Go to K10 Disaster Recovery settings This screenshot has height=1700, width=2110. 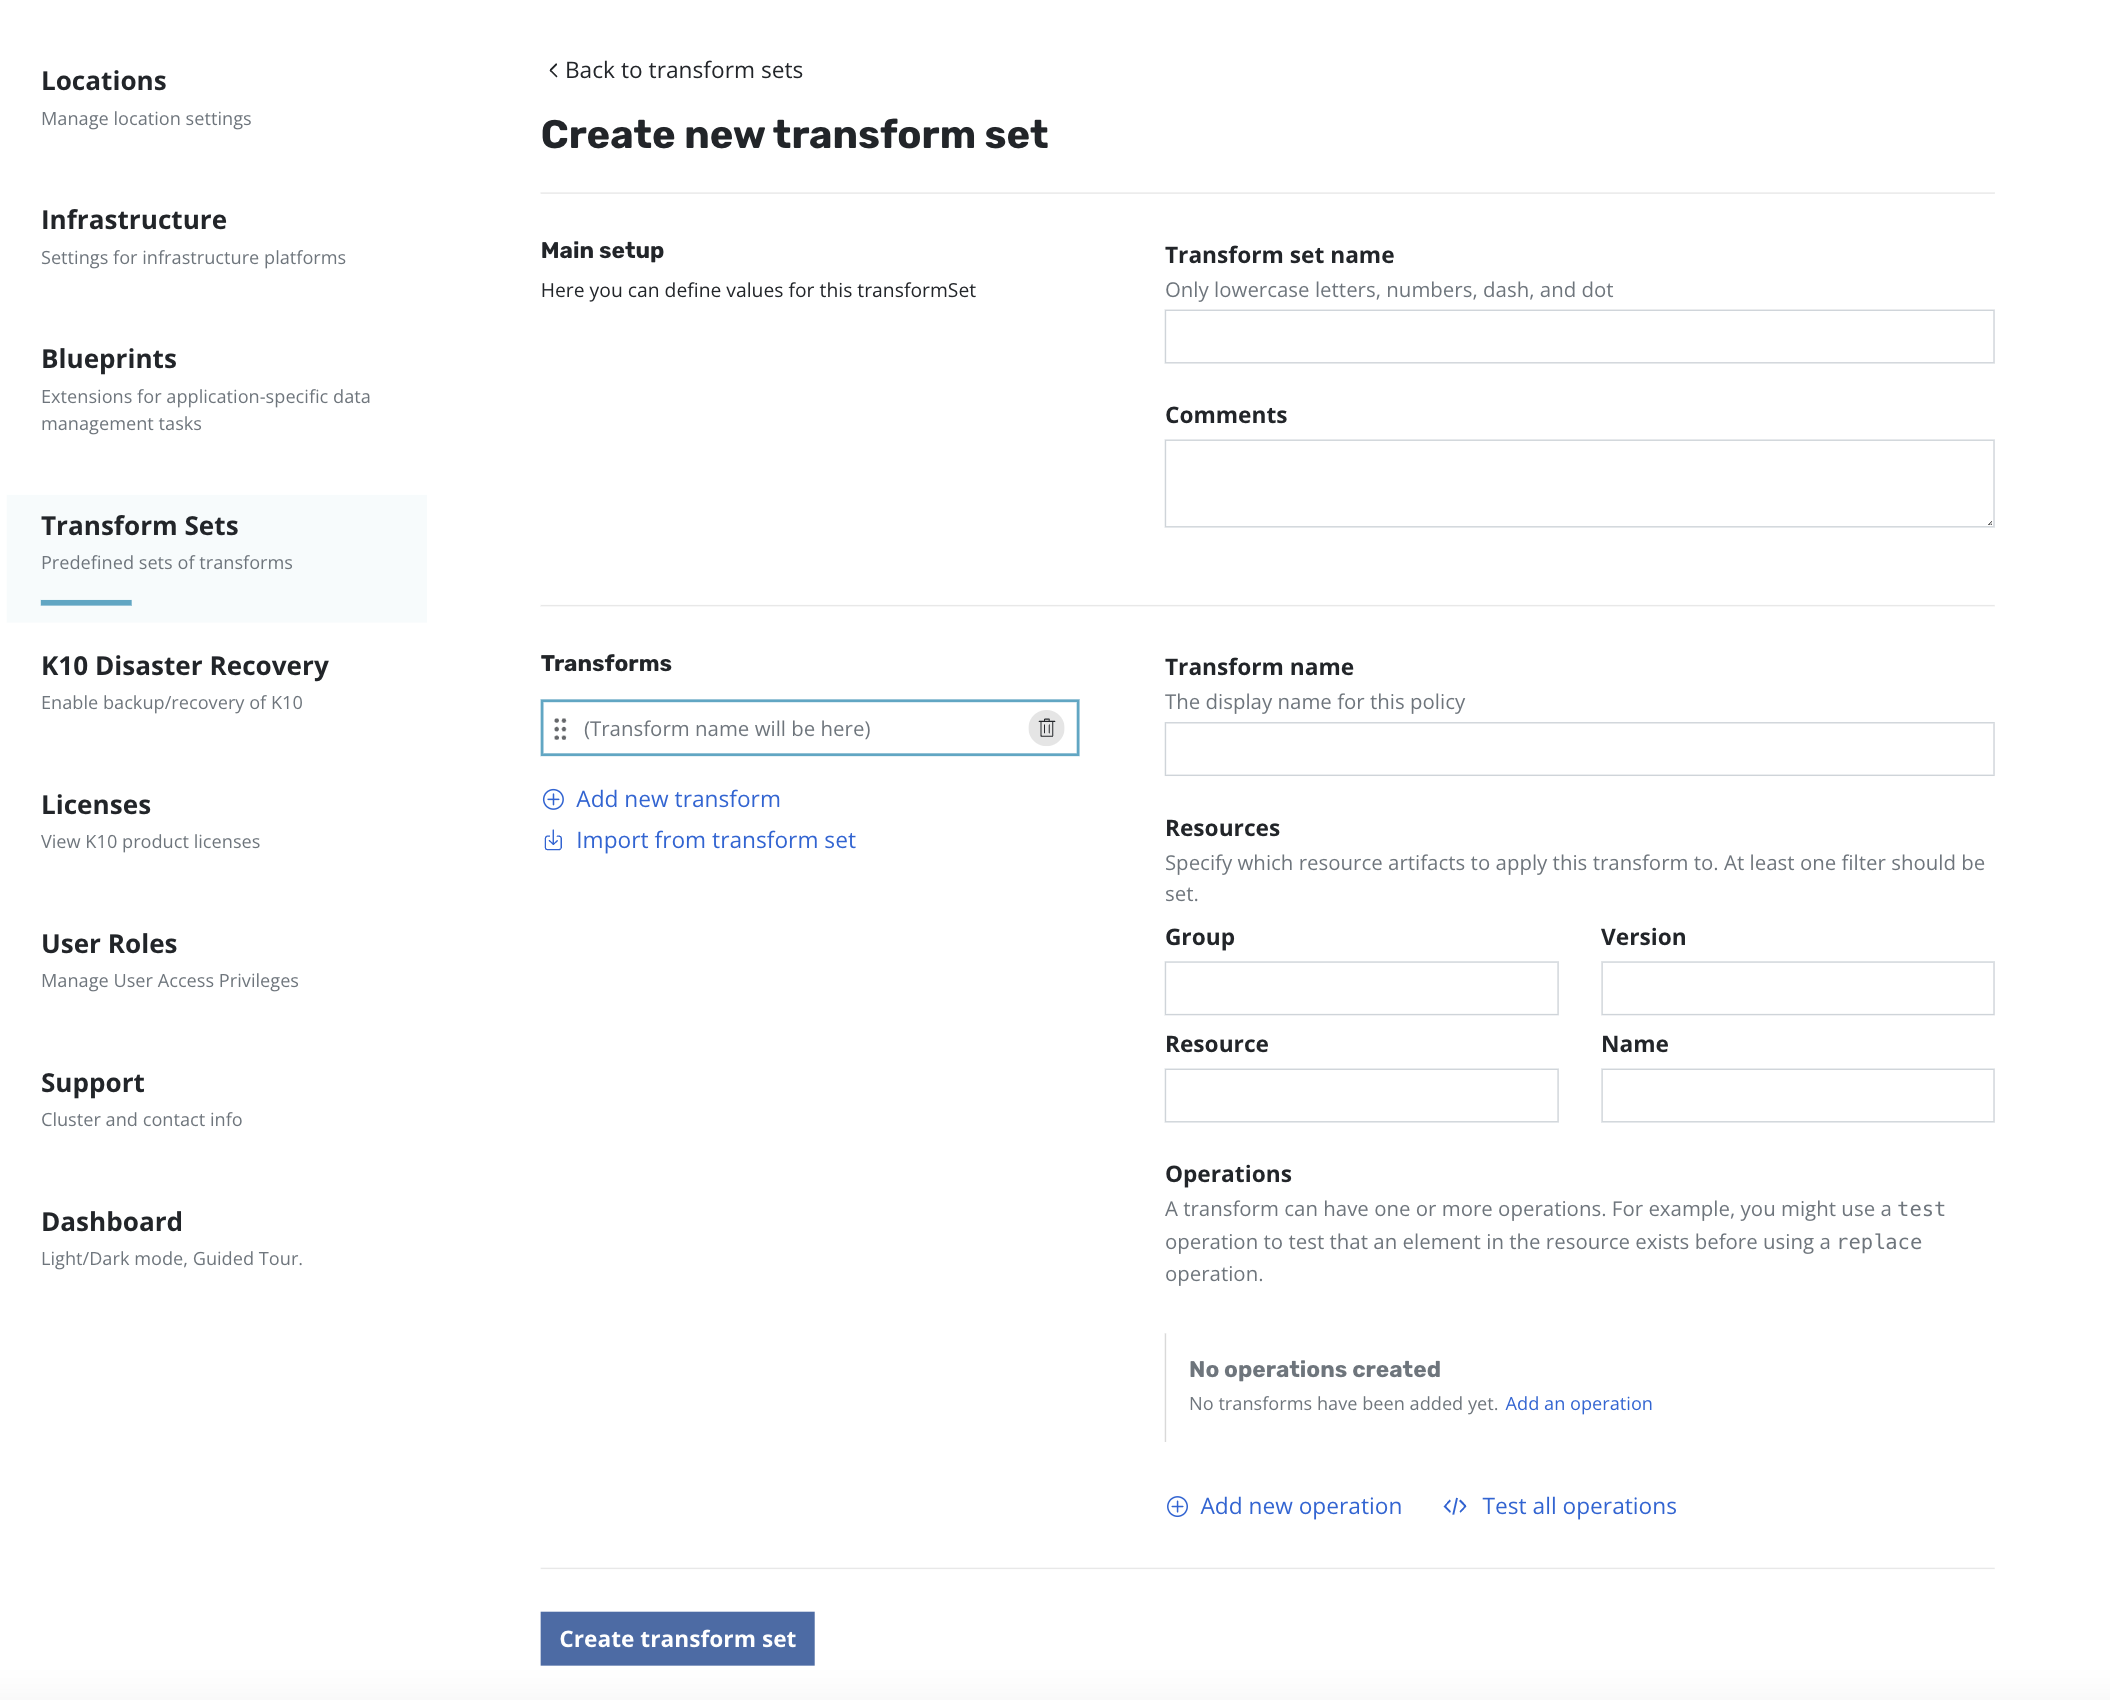coord(185,666)
